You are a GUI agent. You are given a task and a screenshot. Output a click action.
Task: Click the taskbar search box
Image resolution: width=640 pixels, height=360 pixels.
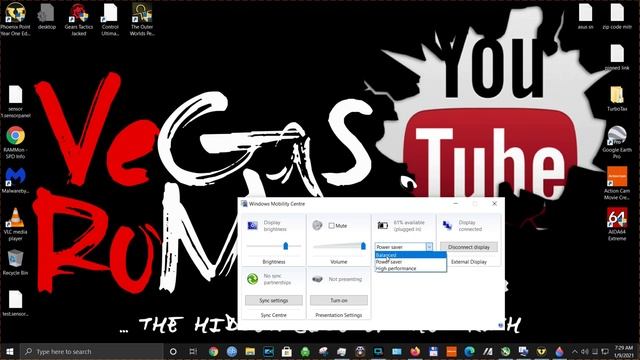point(91,351)
